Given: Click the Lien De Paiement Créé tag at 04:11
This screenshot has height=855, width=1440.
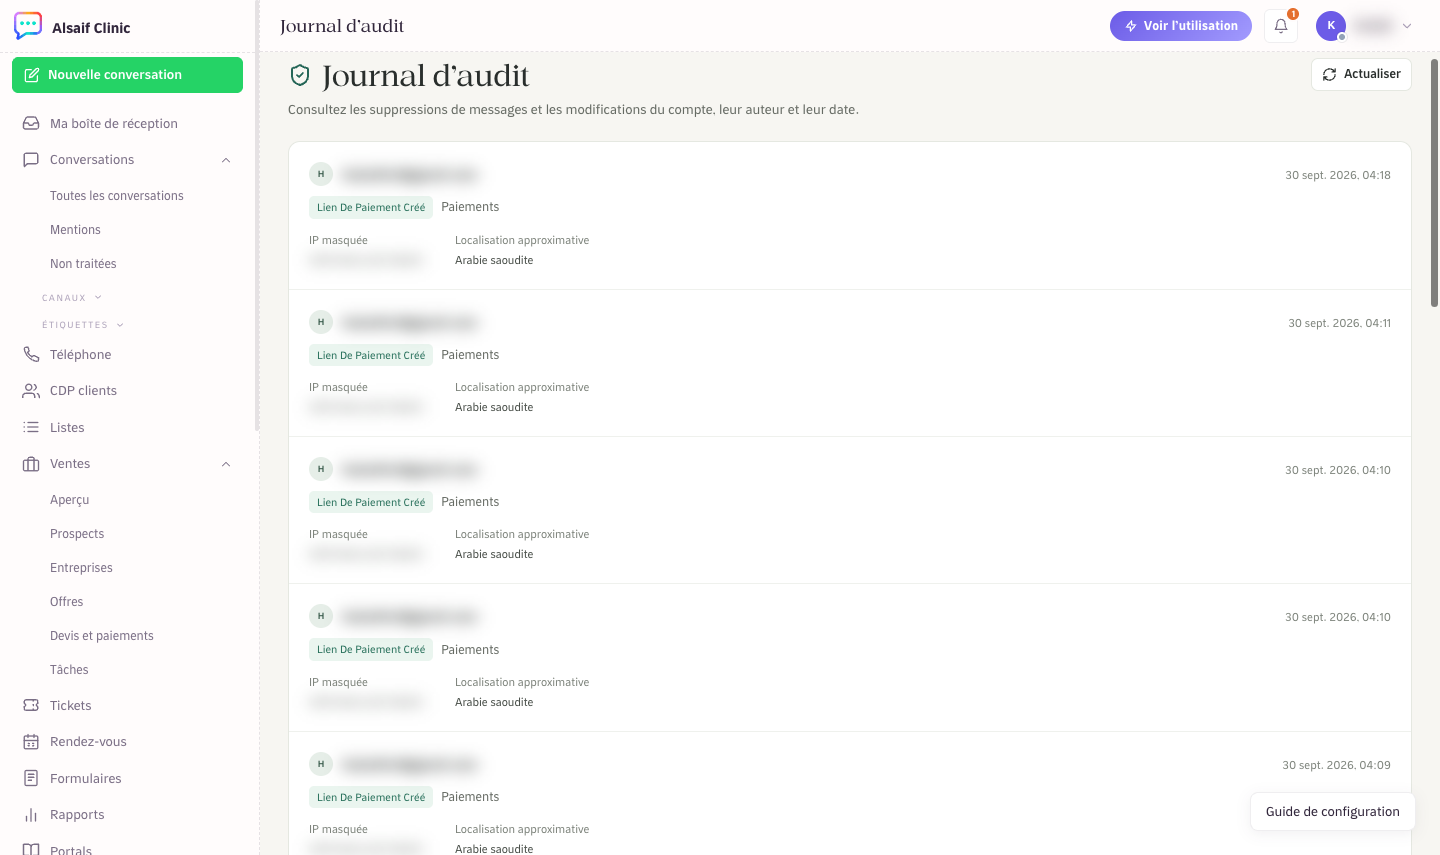Looking at the screenshot, I should click(371, 355).
